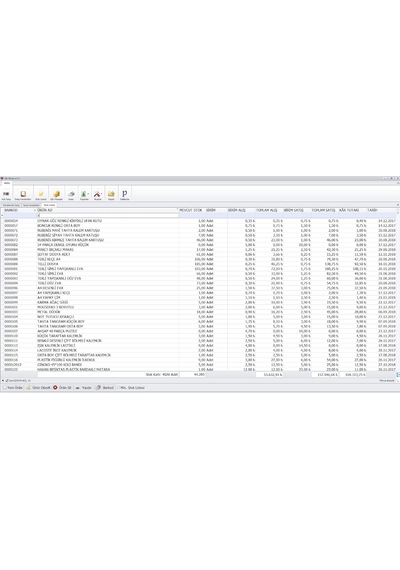Select row KARMA AĞAÇ SÜSÜ
Screen dimensions: 400x570
200,302
